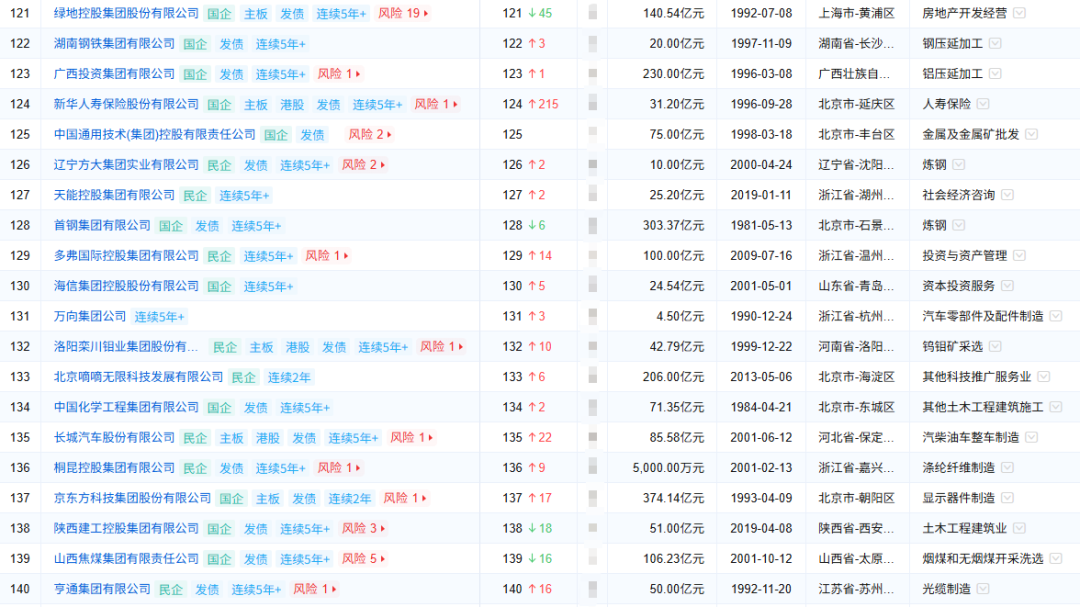Click date 2019-01-11
Viewport: 1080px width, 607px height.
pos(761,195)
